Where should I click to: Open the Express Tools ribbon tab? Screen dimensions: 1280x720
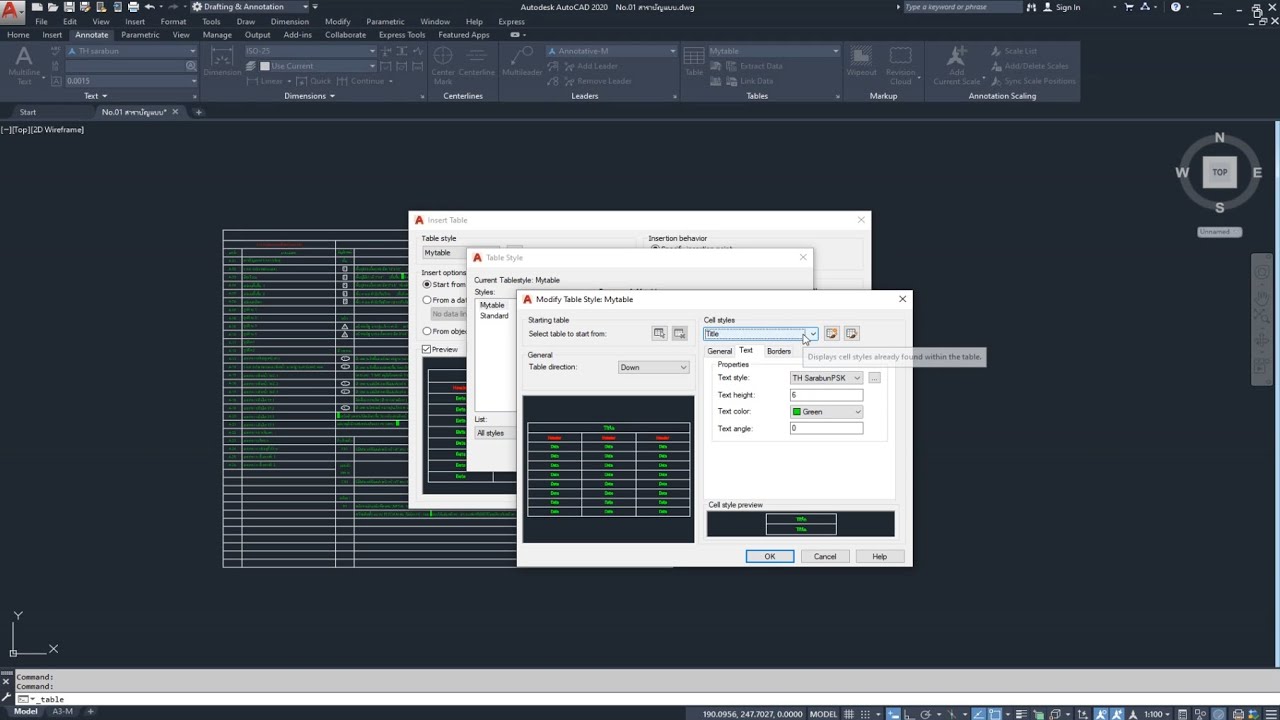[402, 35]
